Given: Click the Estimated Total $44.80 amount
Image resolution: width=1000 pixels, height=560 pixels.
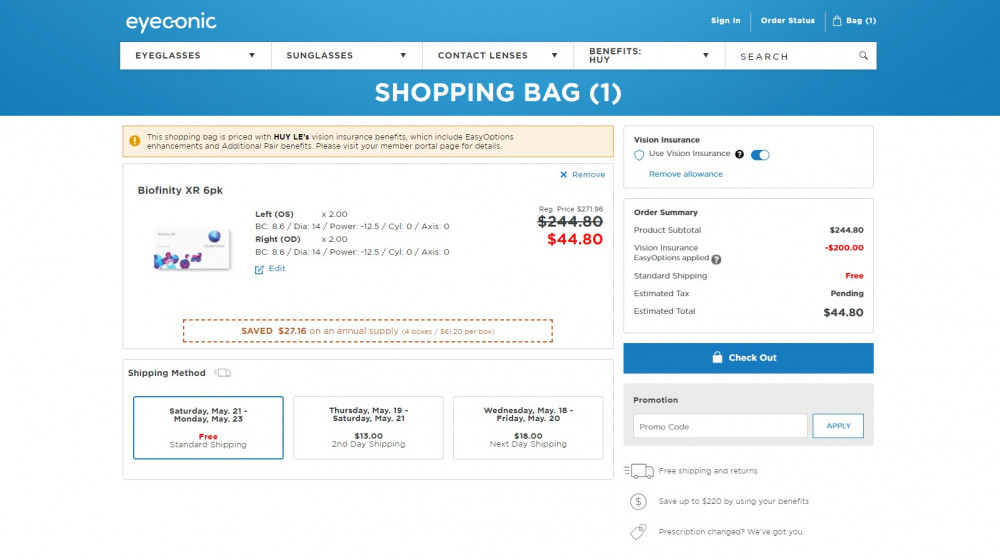Looking at the screenshot, I should tap(843, 313).
